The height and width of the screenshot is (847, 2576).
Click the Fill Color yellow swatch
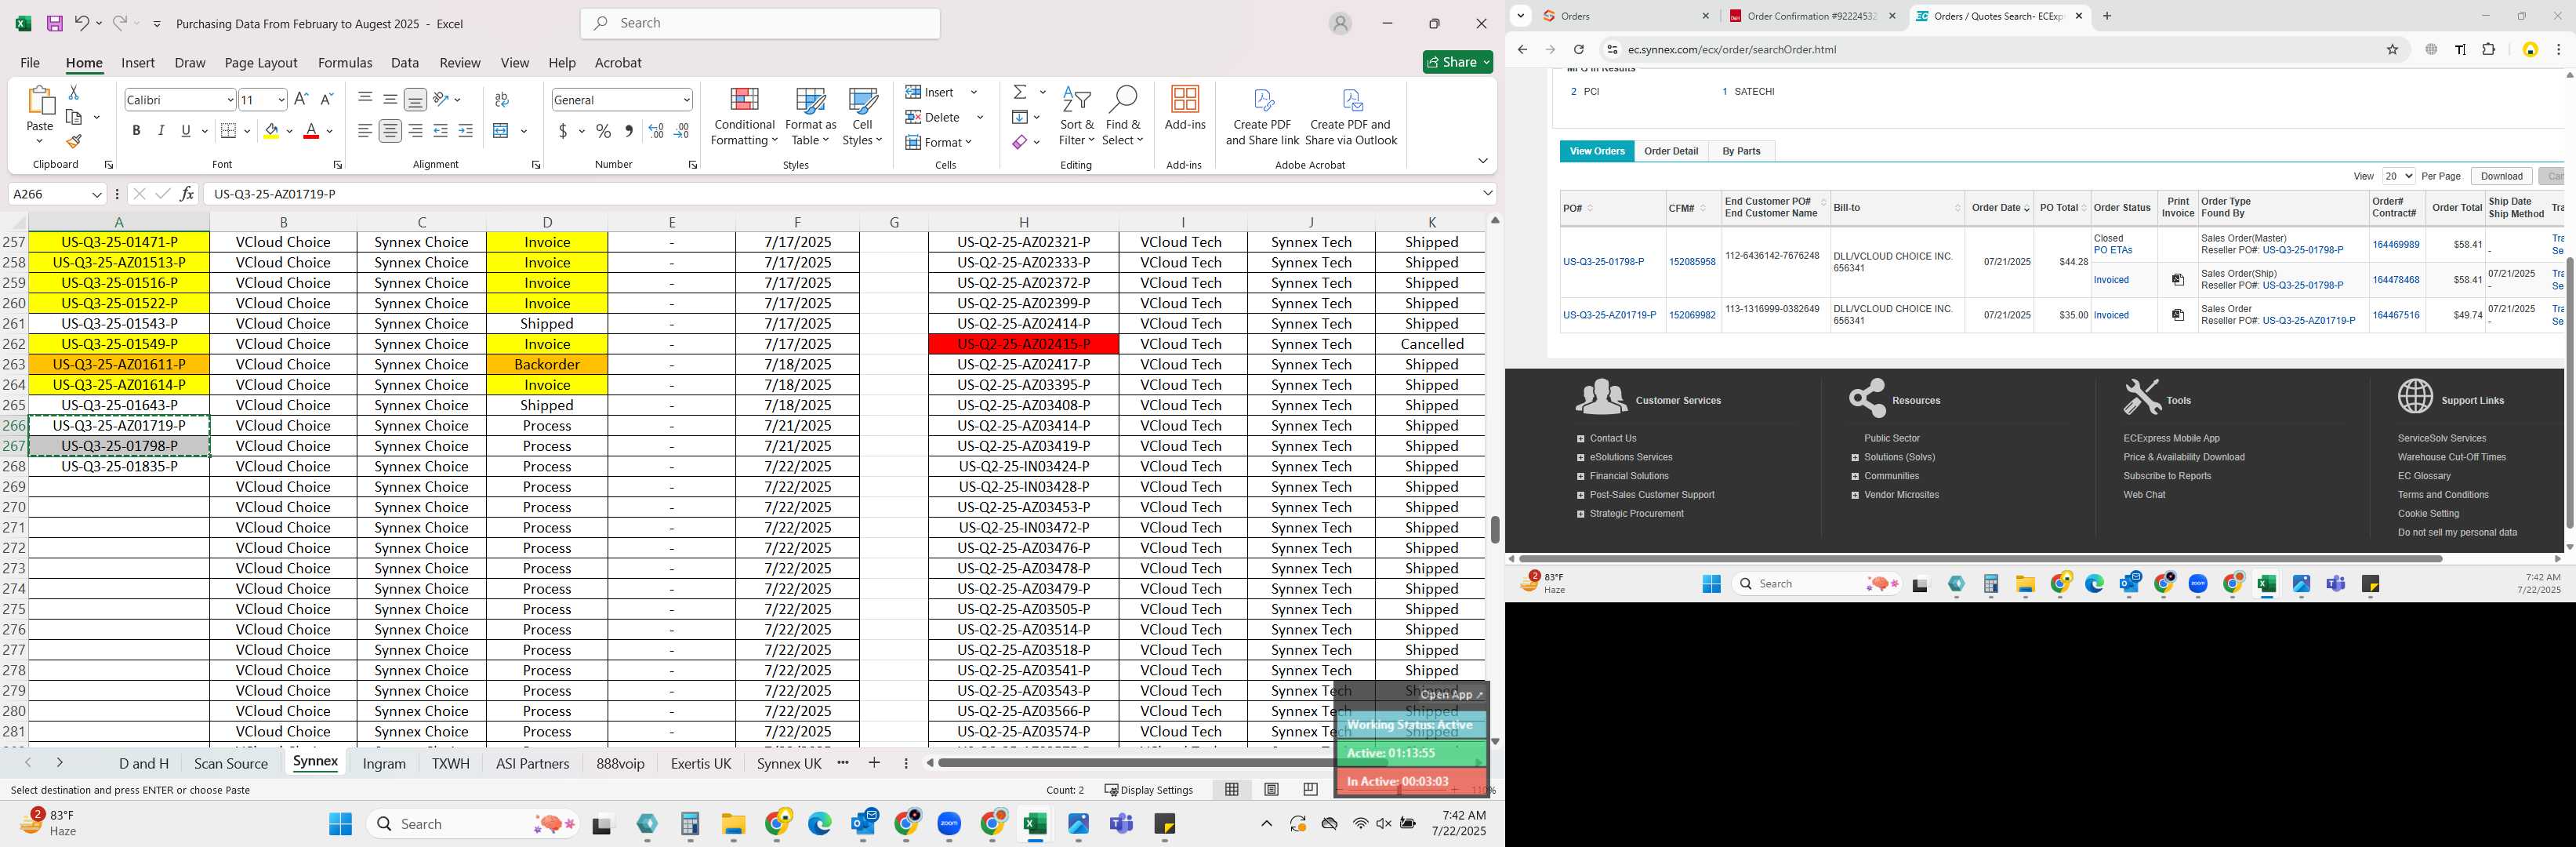[271, 131]
